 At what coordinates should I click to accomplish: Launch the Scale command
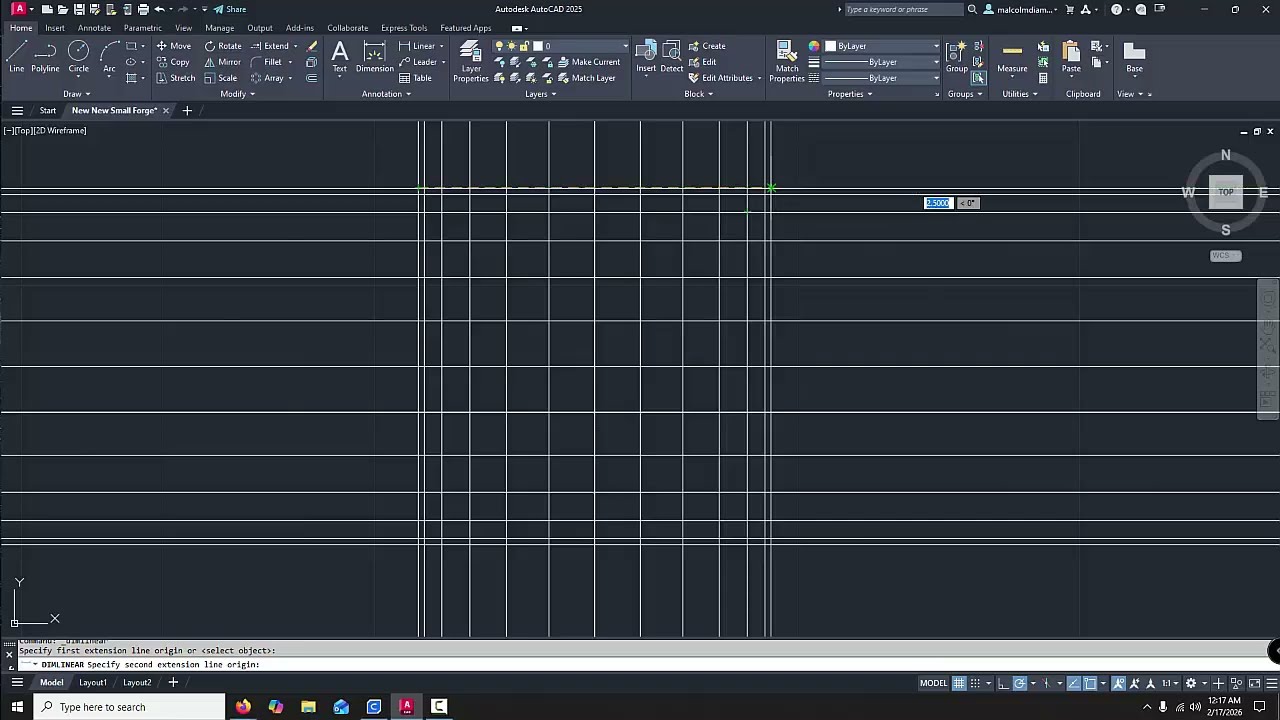[x=221, y=78]
